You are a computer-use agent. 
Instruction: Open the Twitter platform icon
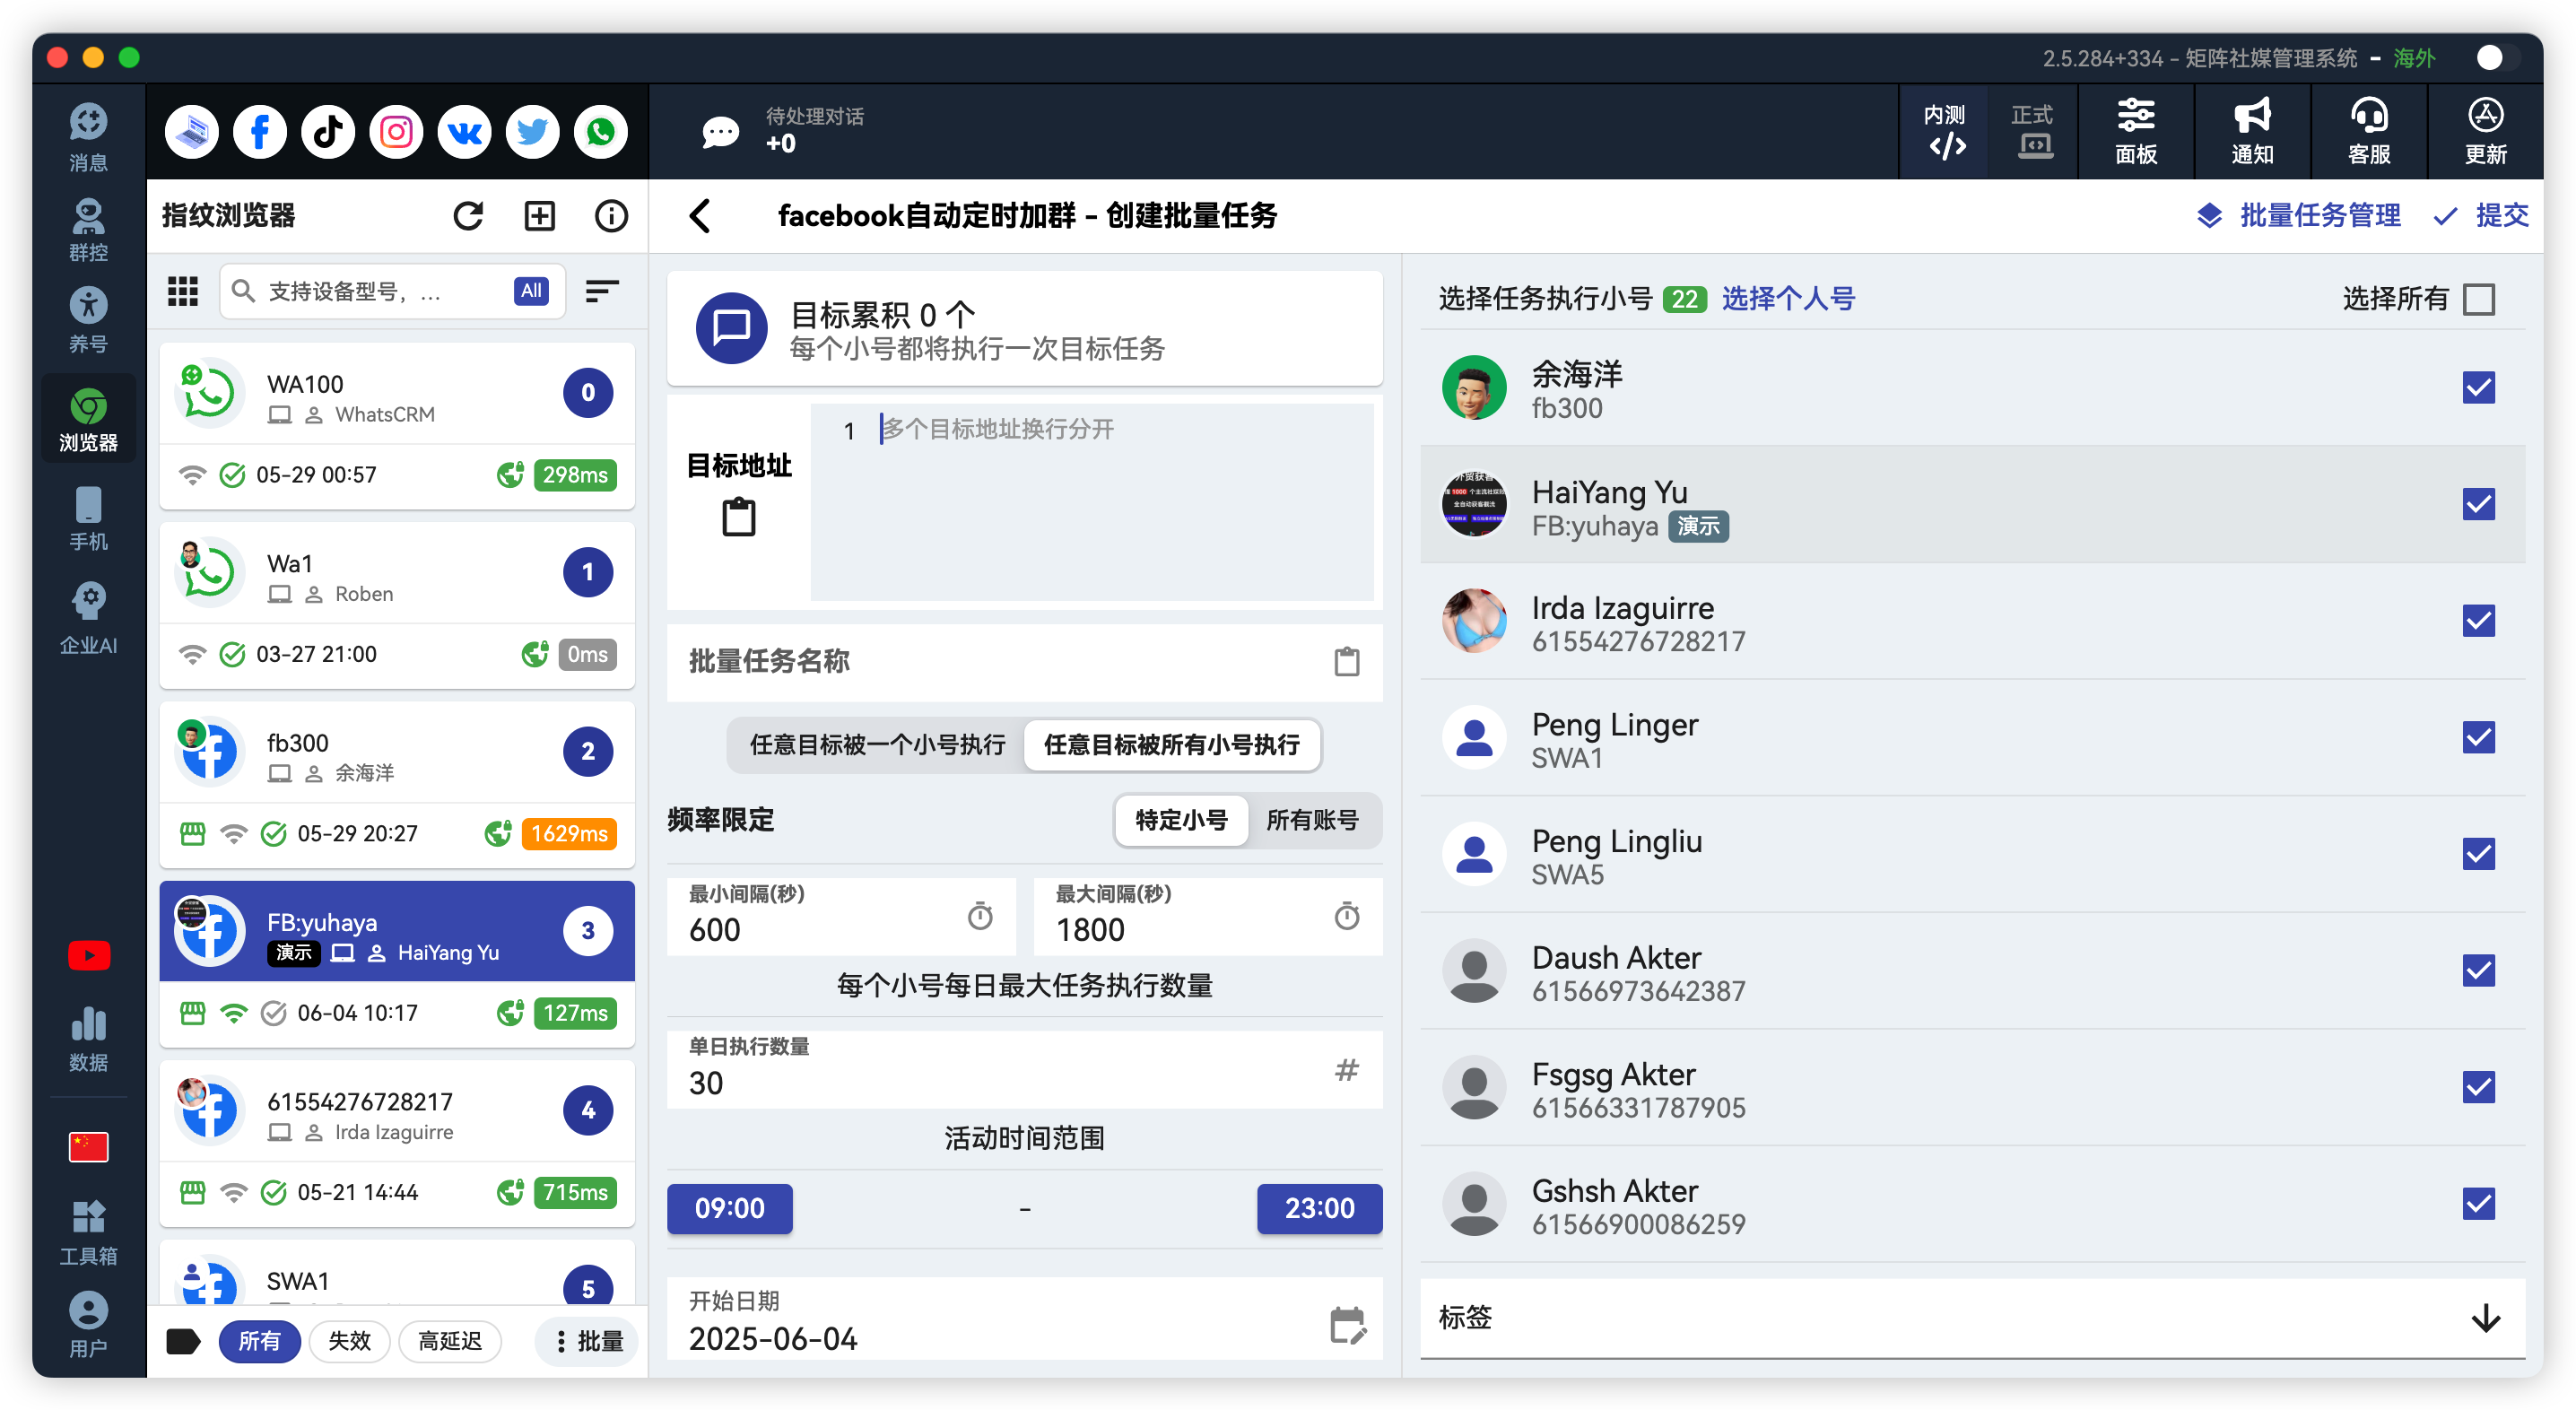pyautogui.click(x=532, y=132)
